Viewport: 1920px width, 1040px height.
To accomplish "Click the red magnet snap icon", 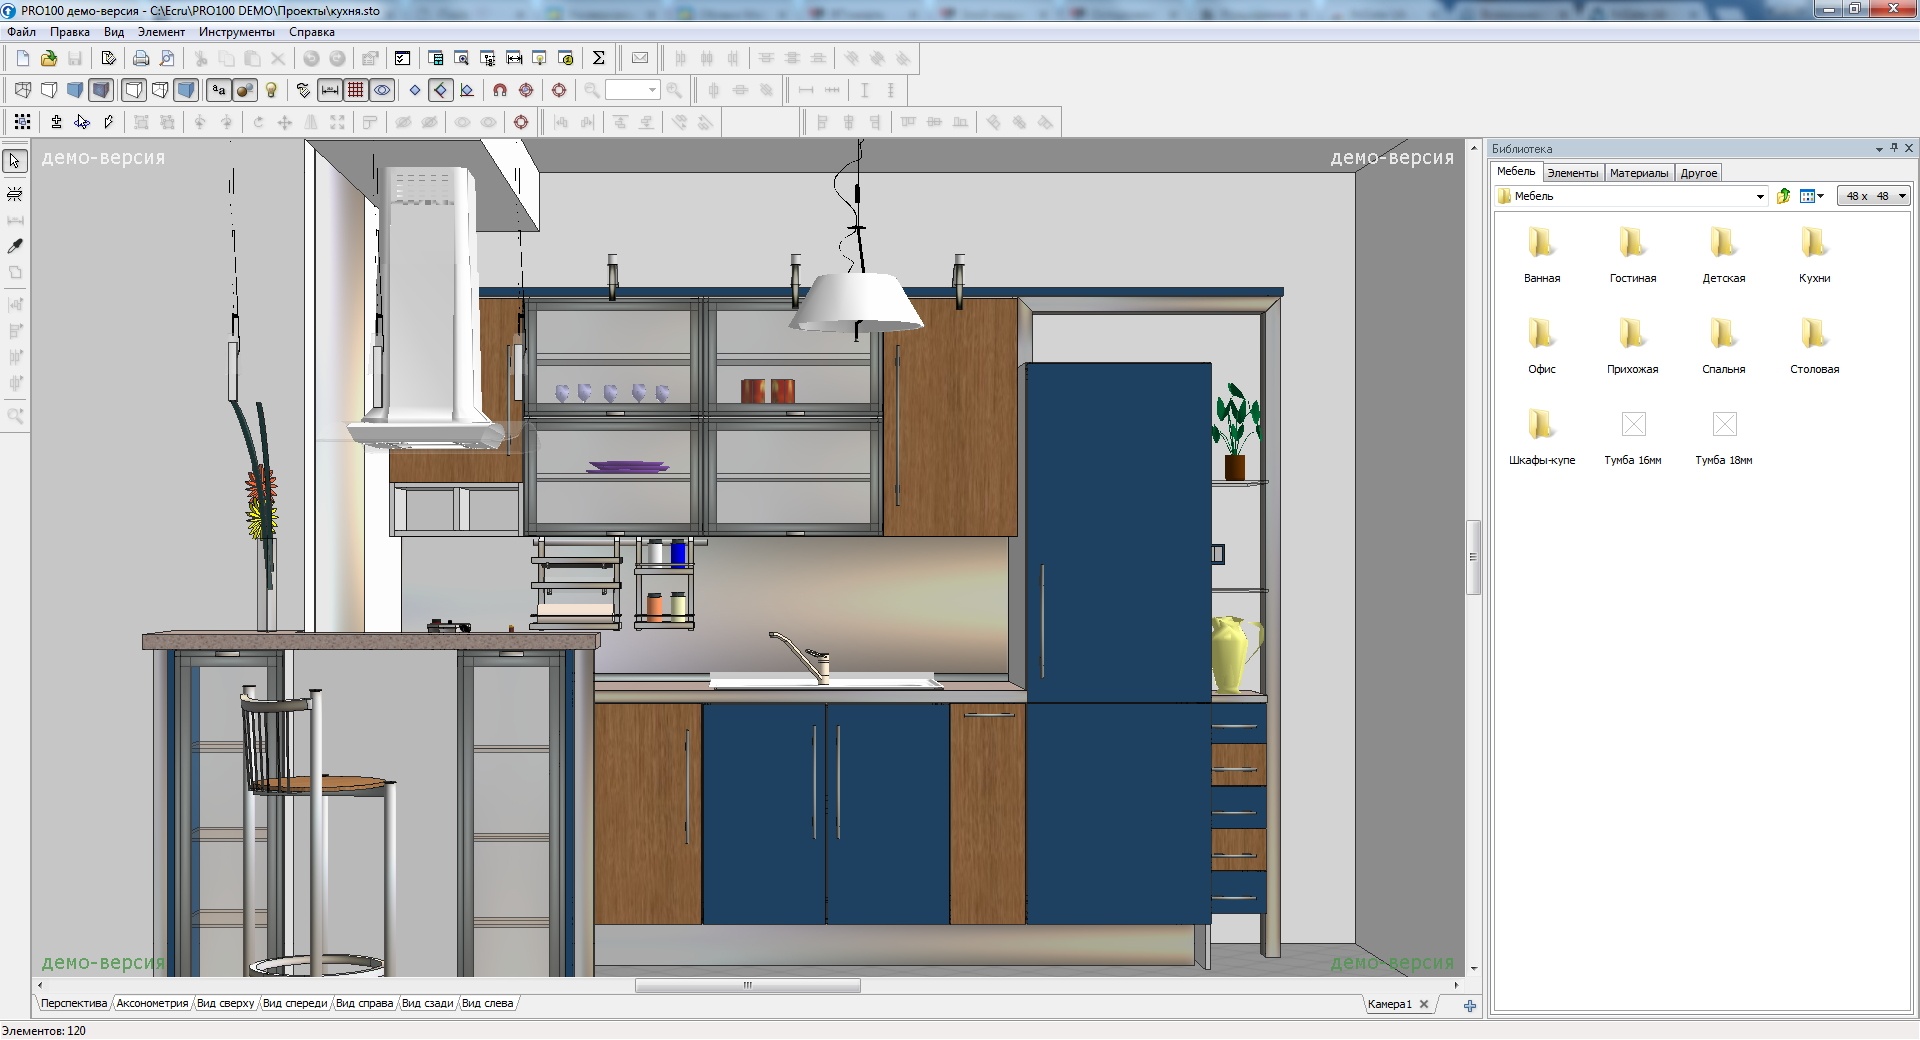I will [x=500, y=90].
